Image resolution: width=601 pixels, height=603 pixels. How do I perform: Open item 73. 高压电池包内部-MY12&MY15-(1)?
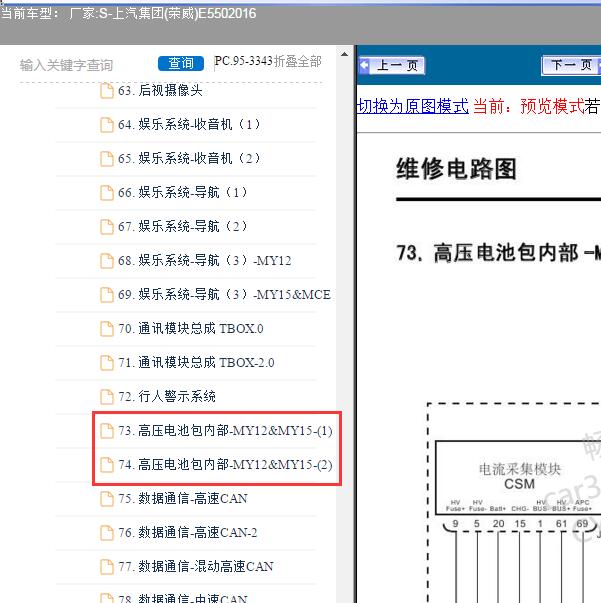(x=225, y=431)
